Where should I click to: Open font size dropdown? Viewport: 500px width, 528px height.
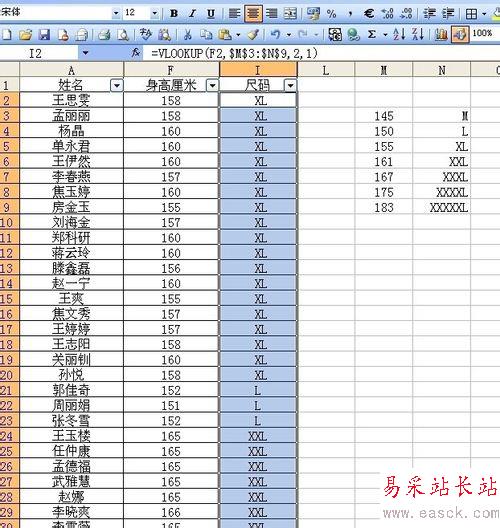tap(155, 13)
